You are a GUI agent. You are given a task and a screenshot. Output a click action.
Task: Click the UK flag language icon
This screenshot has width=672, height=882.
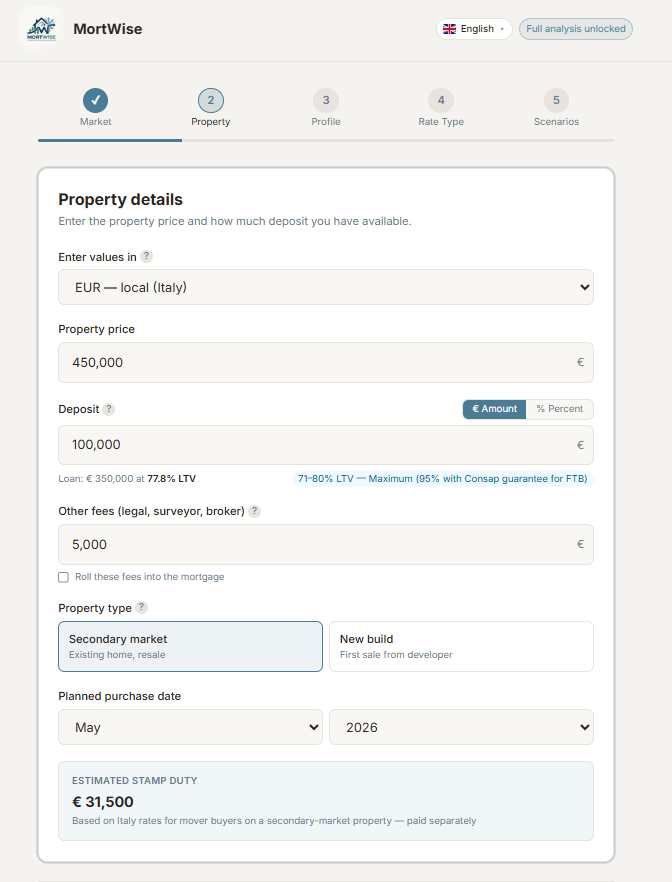(449, 29)
